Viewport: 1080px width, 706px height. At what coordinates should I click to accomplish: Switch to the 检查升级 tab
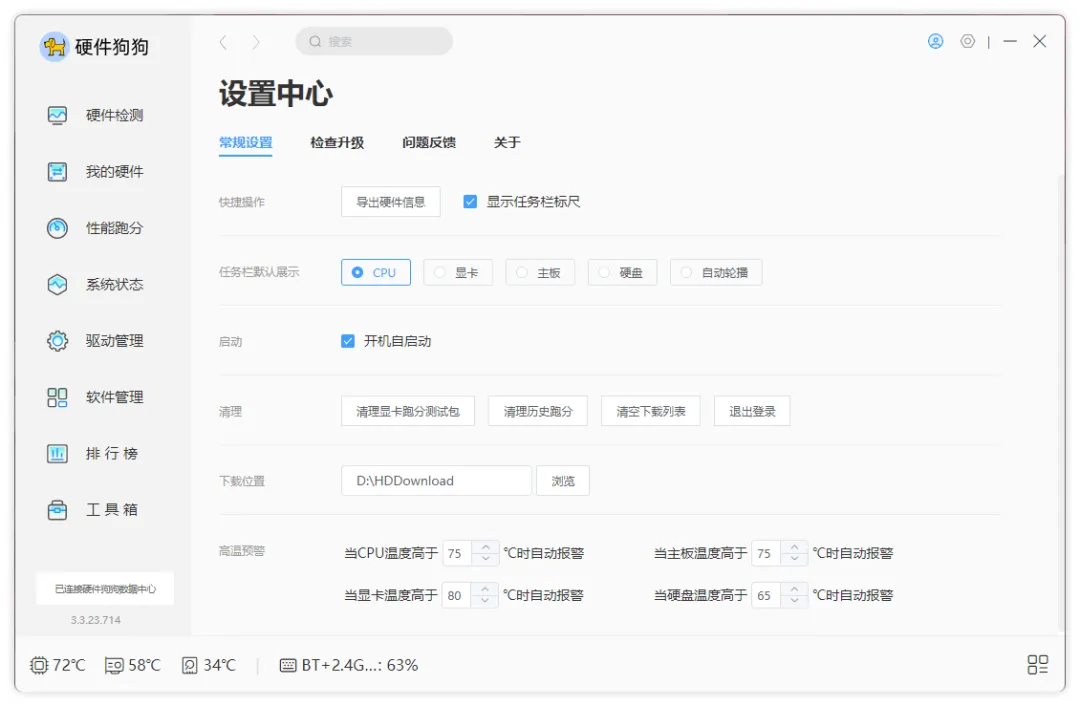(x=336, y=143)
